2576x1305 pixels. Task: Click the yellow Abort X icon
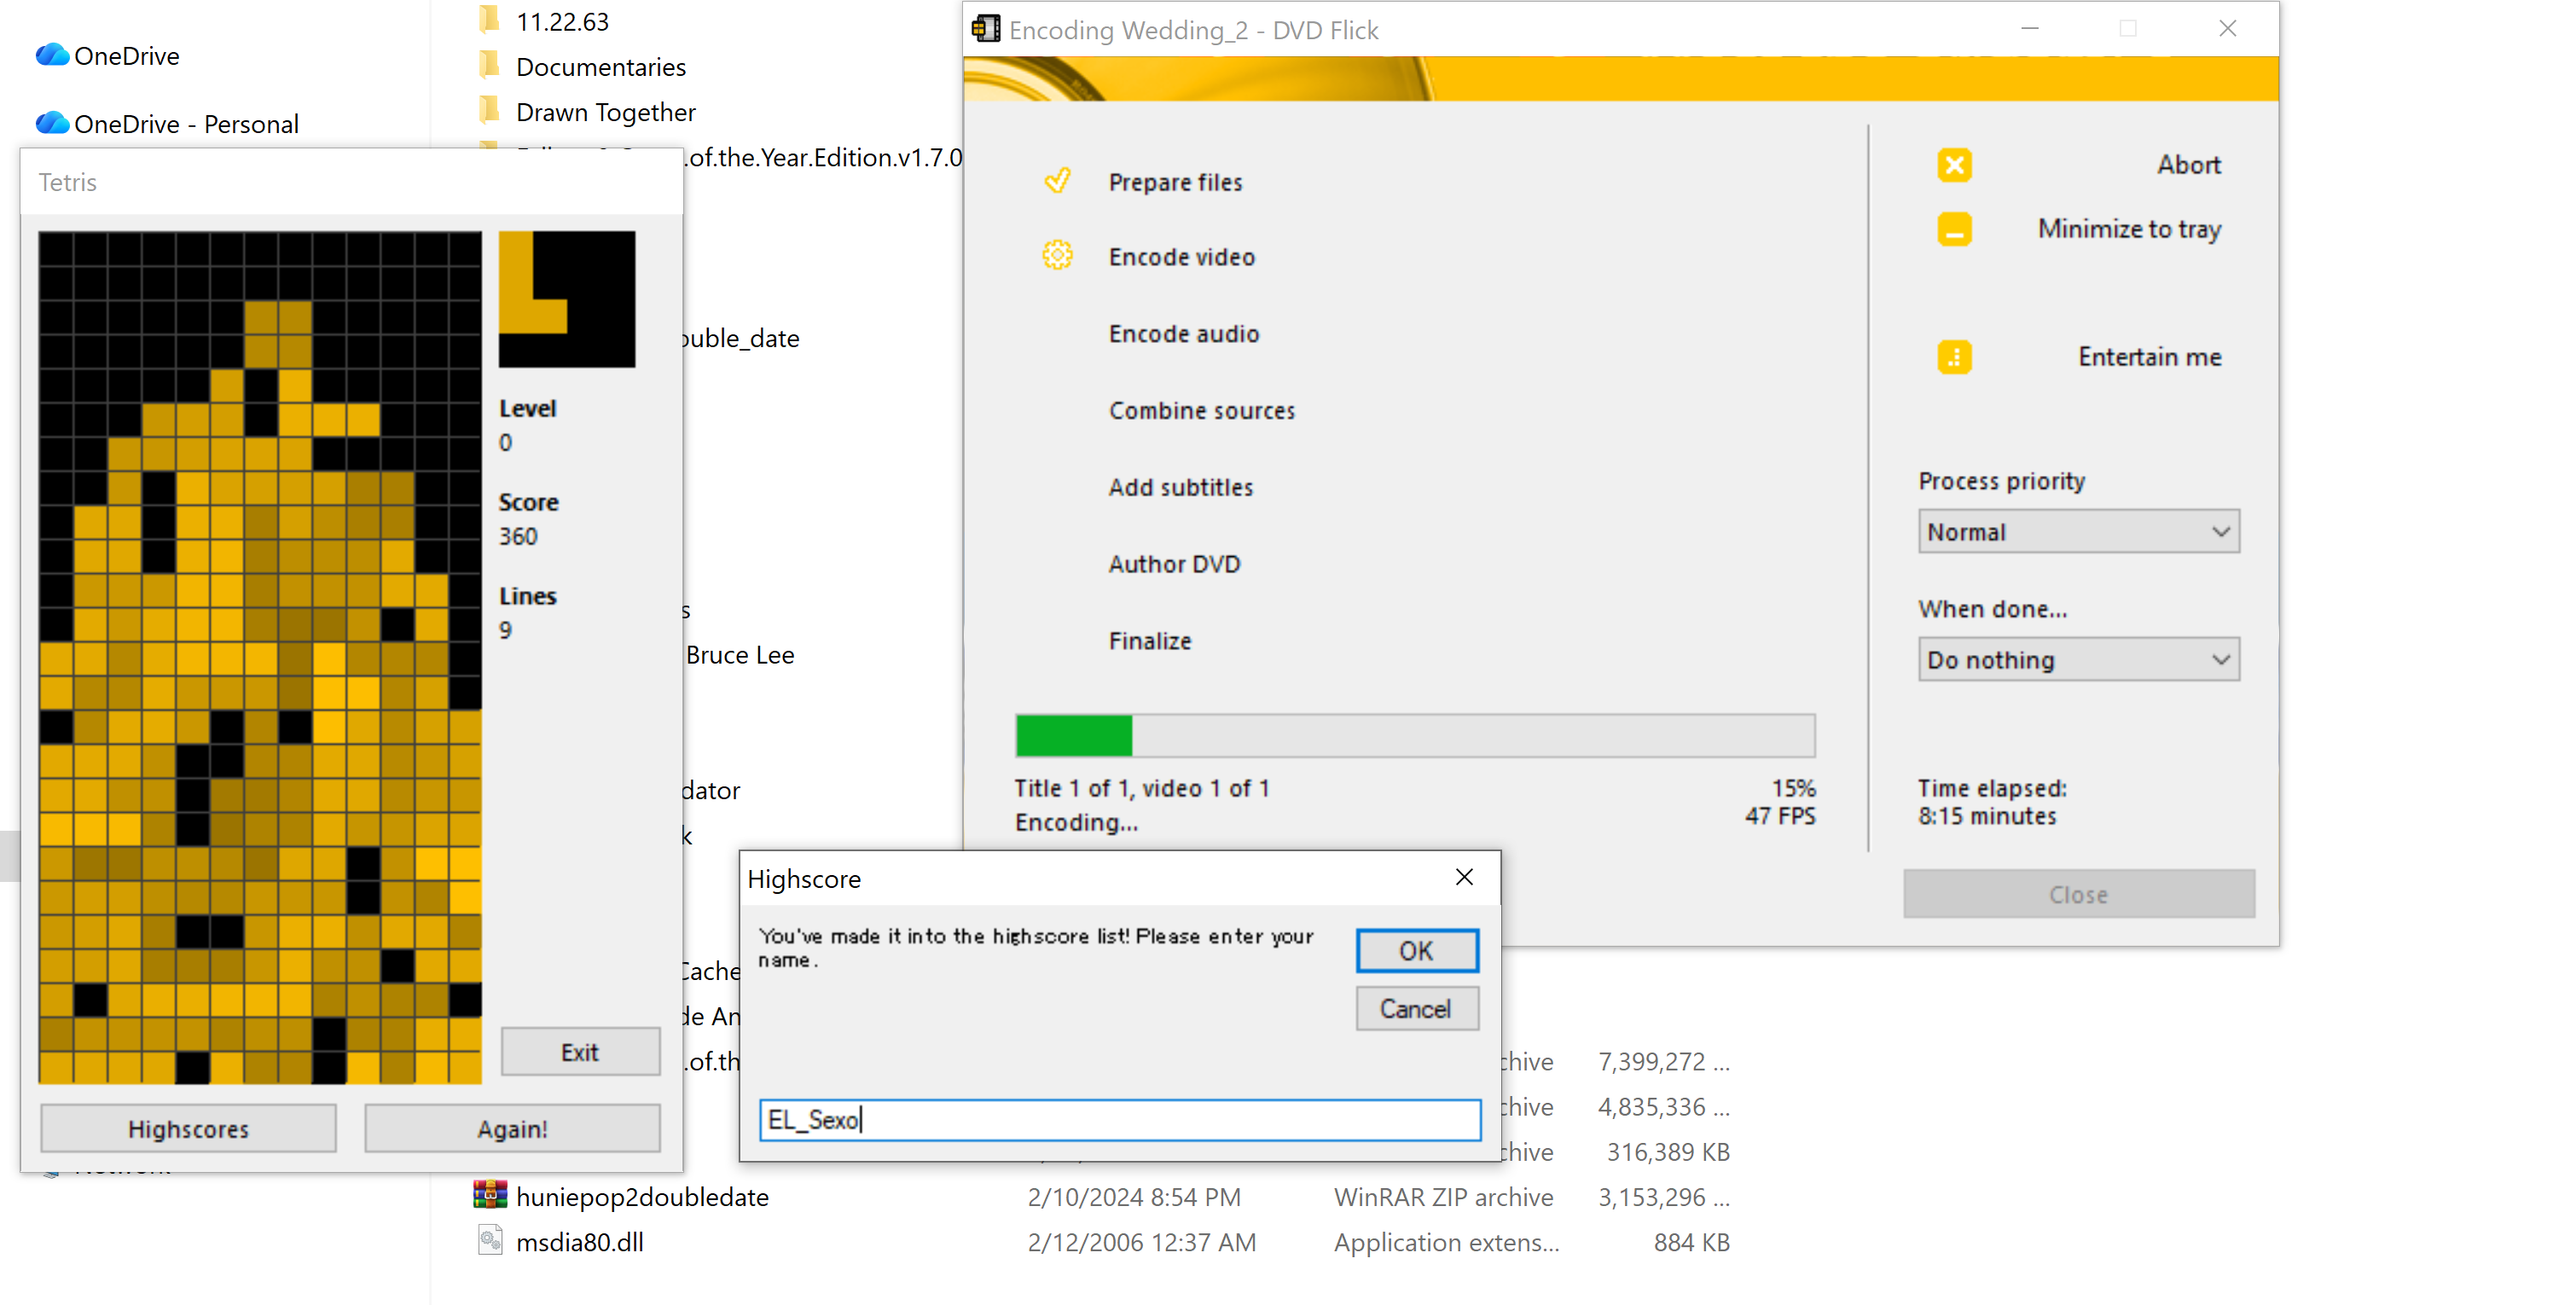(x=1954, y=165)
